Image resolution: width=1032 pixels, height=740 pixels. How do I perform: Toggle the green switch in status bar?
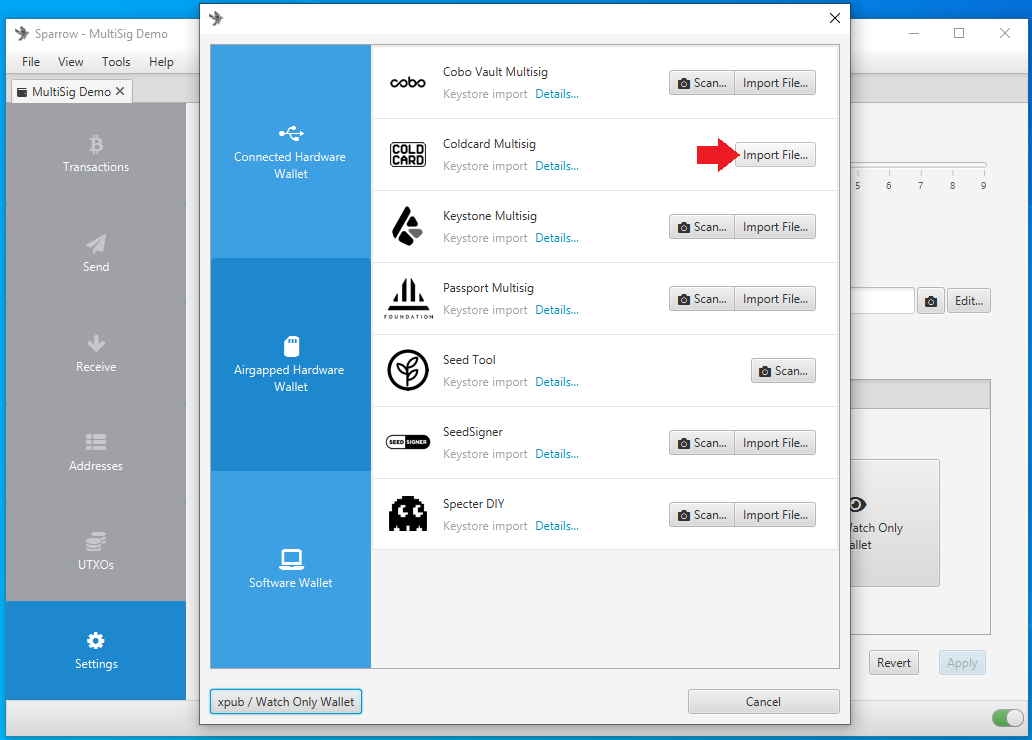click(1007, 718)
